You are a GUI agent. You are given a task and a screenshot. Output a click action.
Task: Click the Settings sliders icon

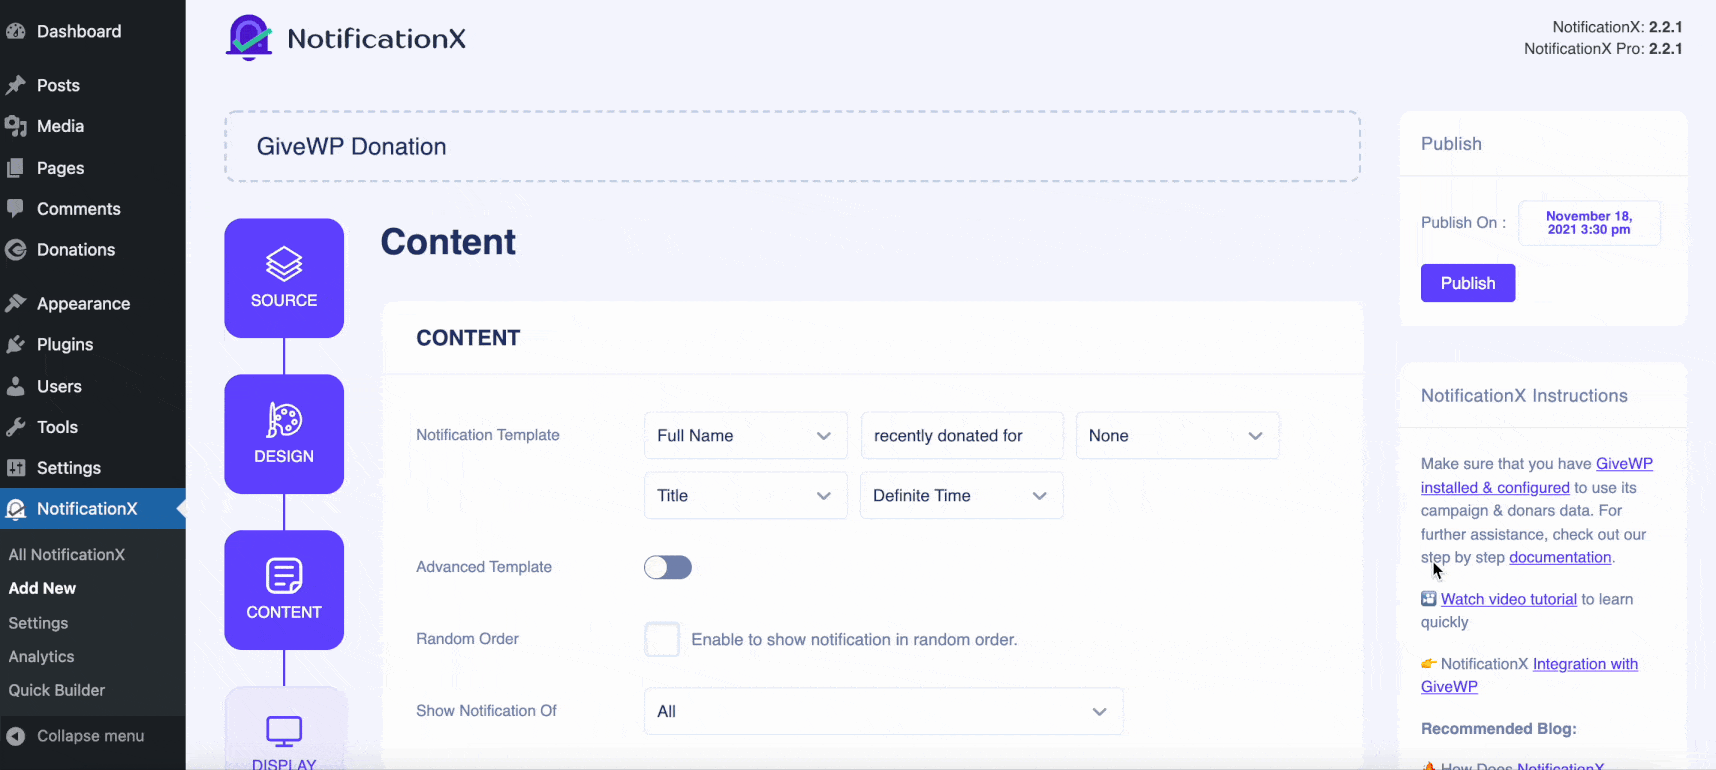[15, 468]
